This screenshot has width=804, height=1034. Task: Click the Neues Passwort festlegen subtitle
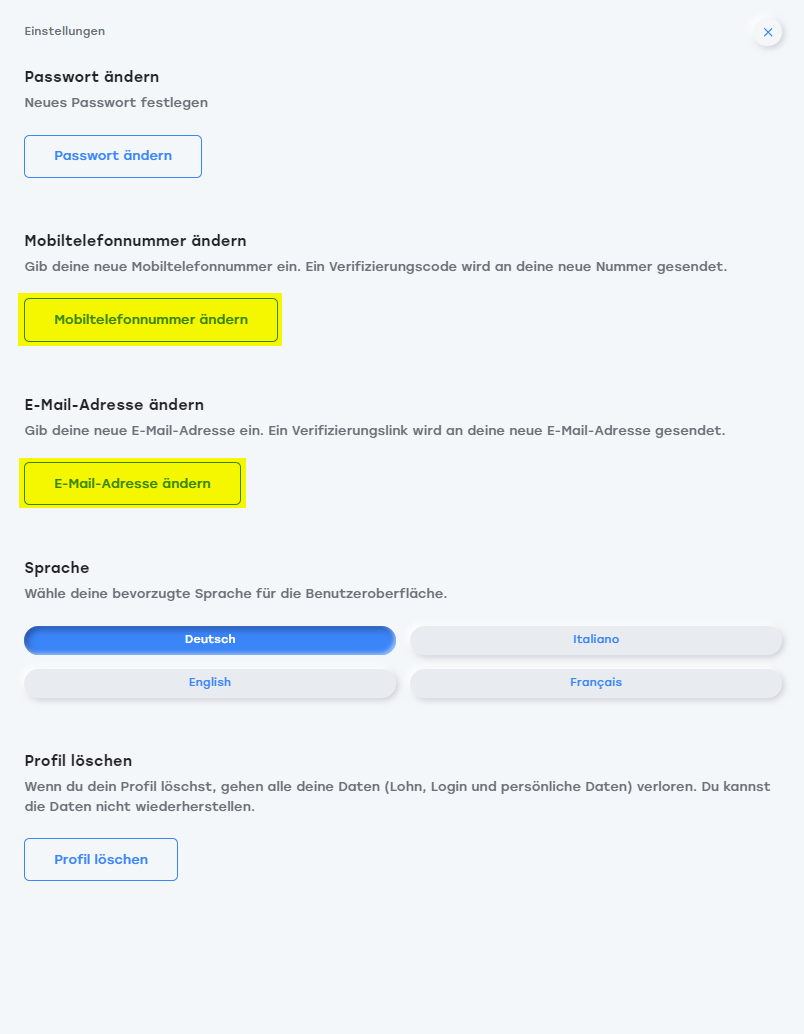tap(116, 102)
